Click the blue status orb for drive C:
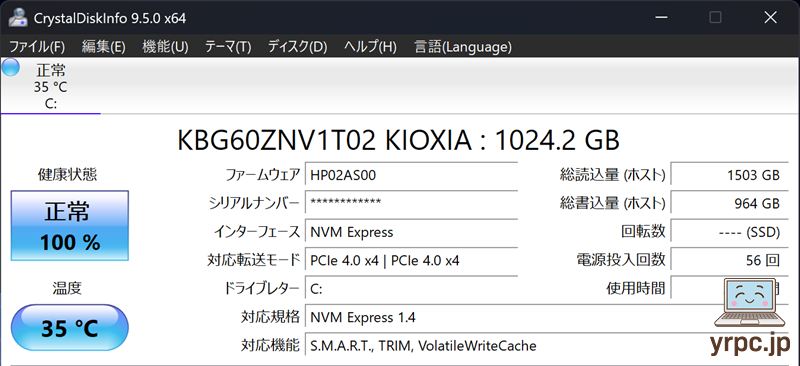Viewport: 800px width, 366px height. tap(11, 67)
